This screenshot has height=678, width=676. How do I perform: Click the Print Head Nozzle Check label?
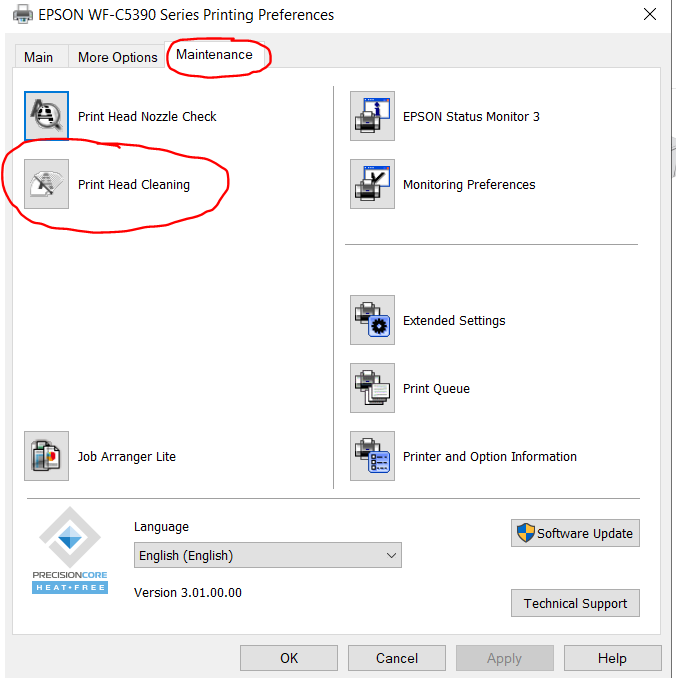pyautogui.click(x=147, y=117)
